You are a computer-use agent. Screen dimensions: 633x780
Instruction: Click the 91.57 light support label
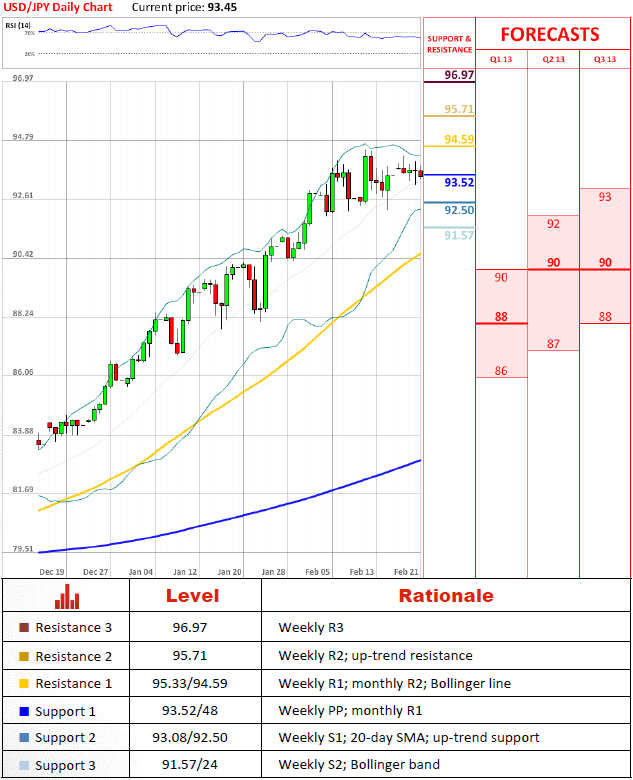click(x=459, y=235)
